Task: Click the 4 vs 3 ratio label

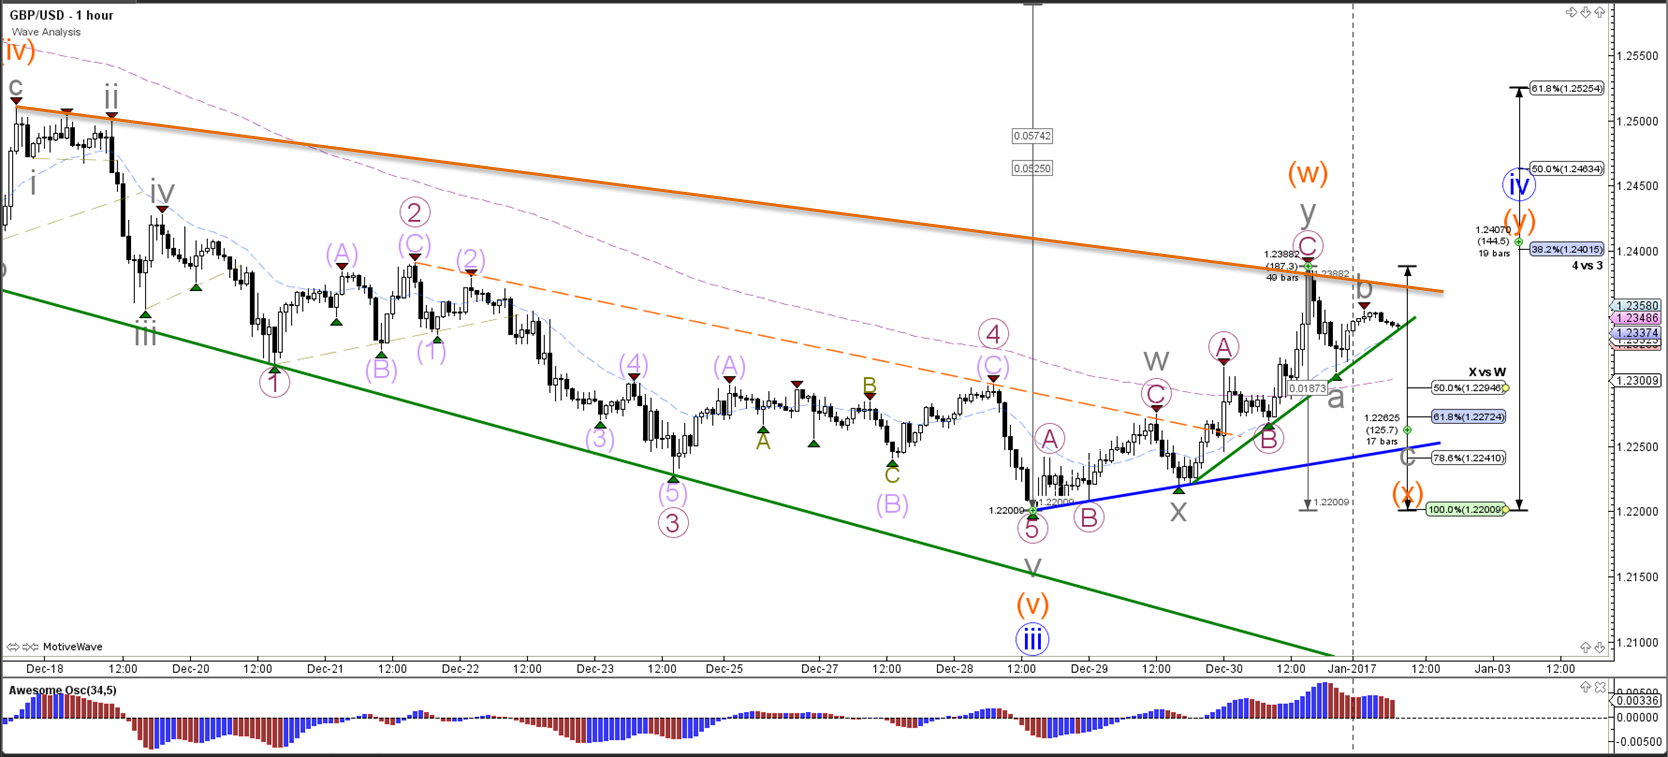Action: tap(1587, 266)
